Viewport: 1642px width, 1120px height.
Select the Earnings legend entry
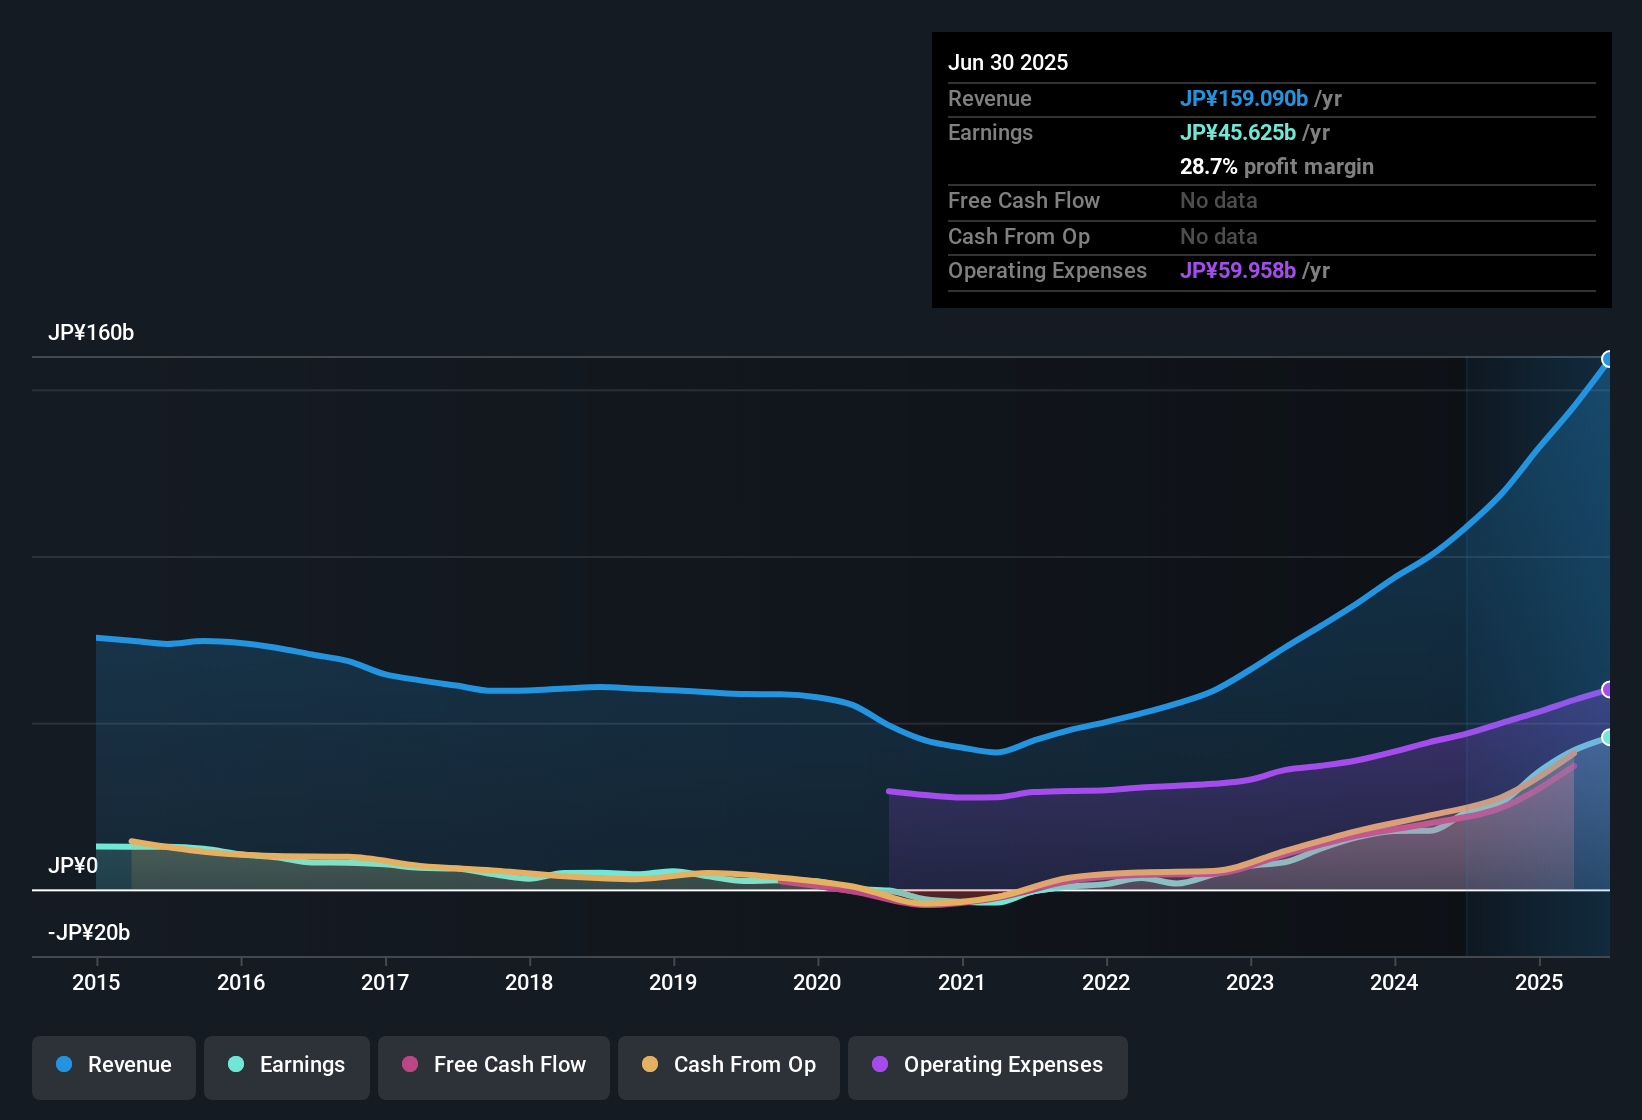coord(287,1065)
